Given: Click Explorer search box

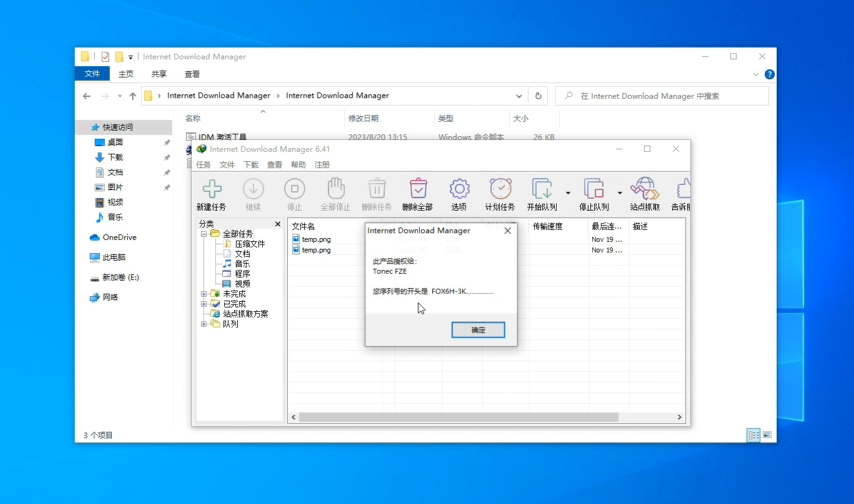Looking at the screenshot, I should point(662,96).
